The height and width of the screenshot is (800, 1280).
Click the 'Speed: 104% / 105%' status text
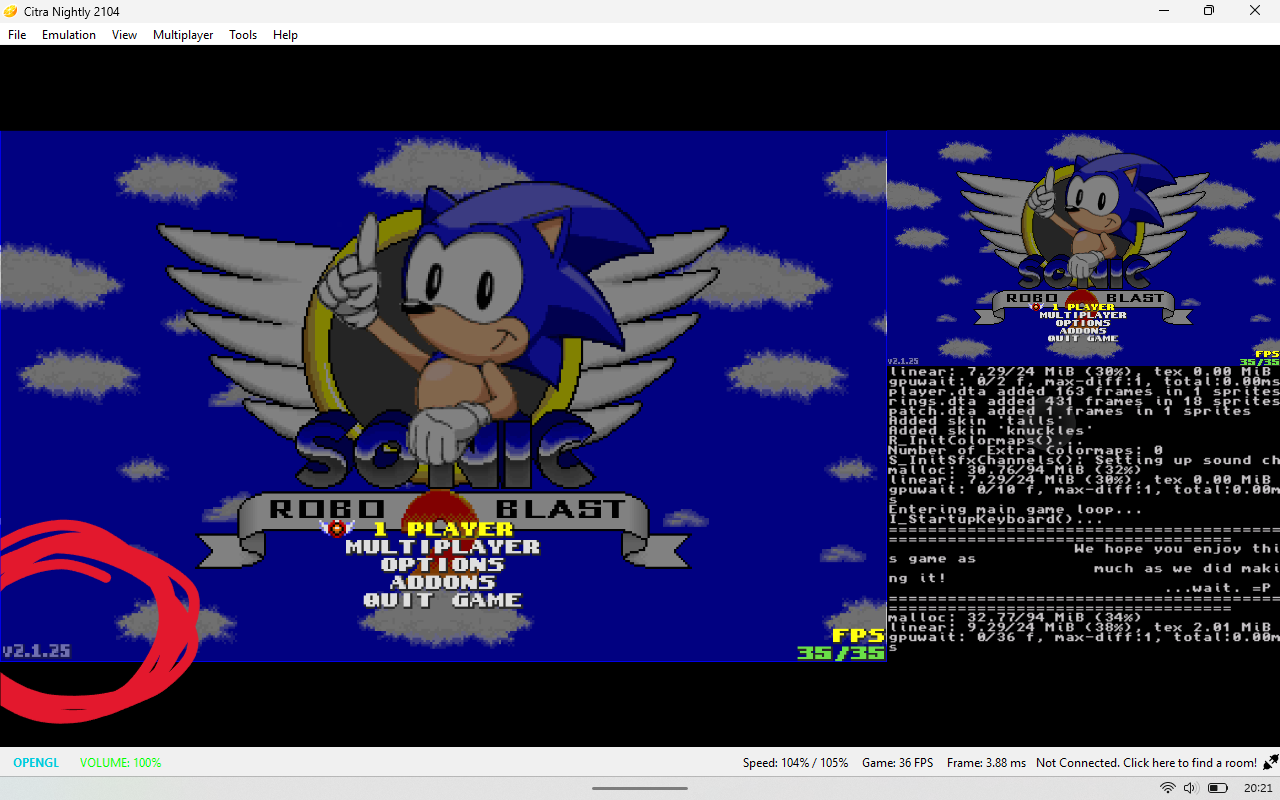tap(795, 763)
